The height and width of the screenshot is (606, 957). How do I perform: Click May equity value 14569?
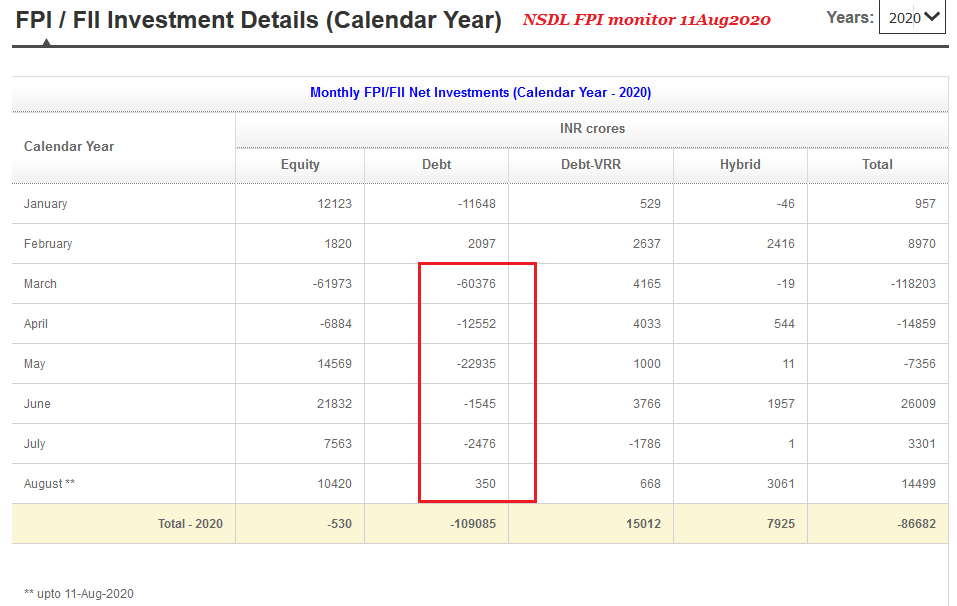[334, 364]
